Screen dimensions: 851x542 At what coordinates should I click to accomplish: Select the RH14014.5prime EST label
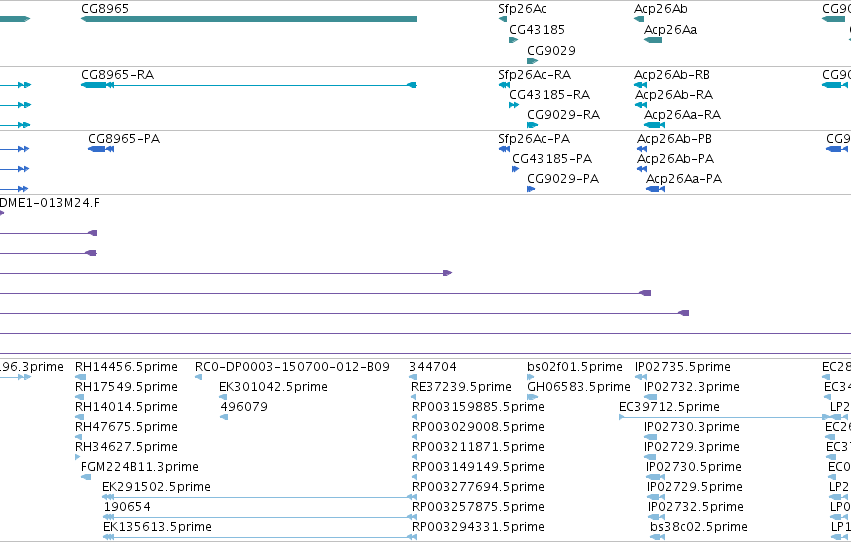tap(126, 407)
